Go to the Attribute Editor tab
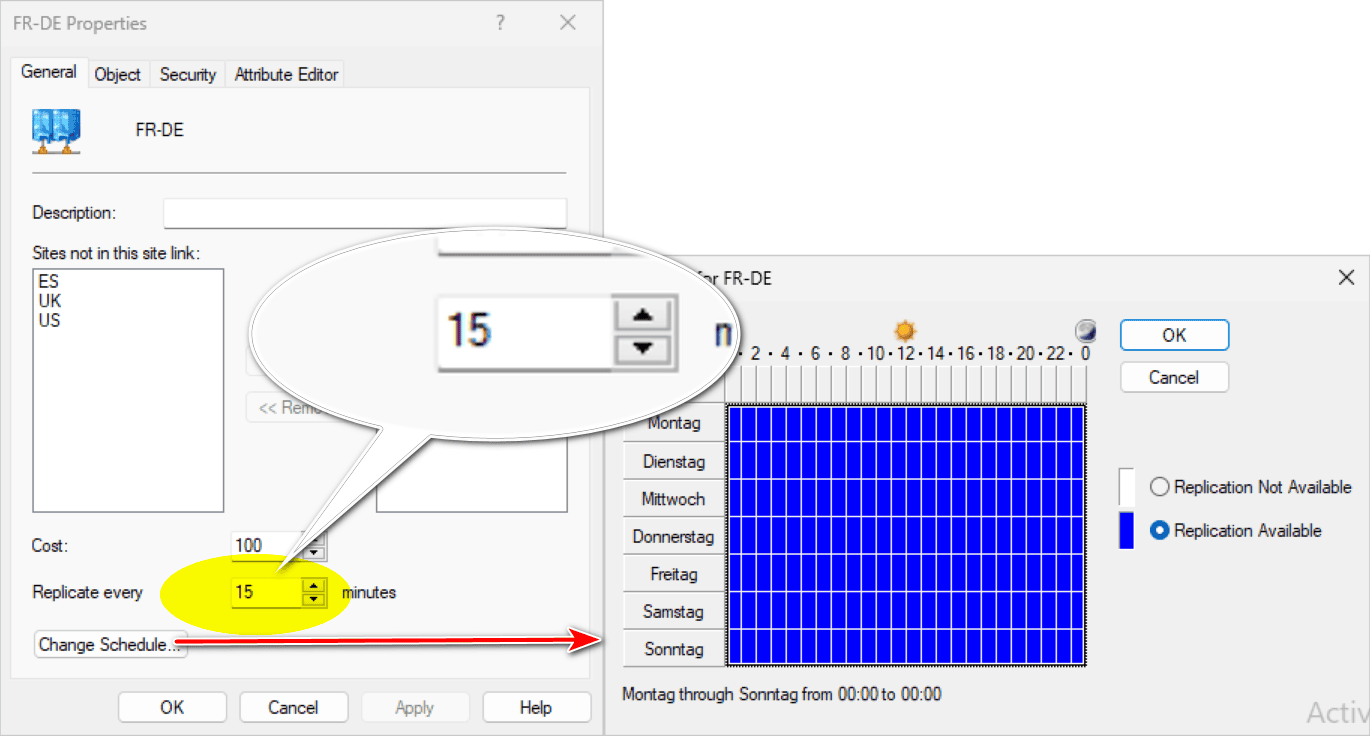The height and width of the screenshot is (736, 1370). (x=286, y=74)
